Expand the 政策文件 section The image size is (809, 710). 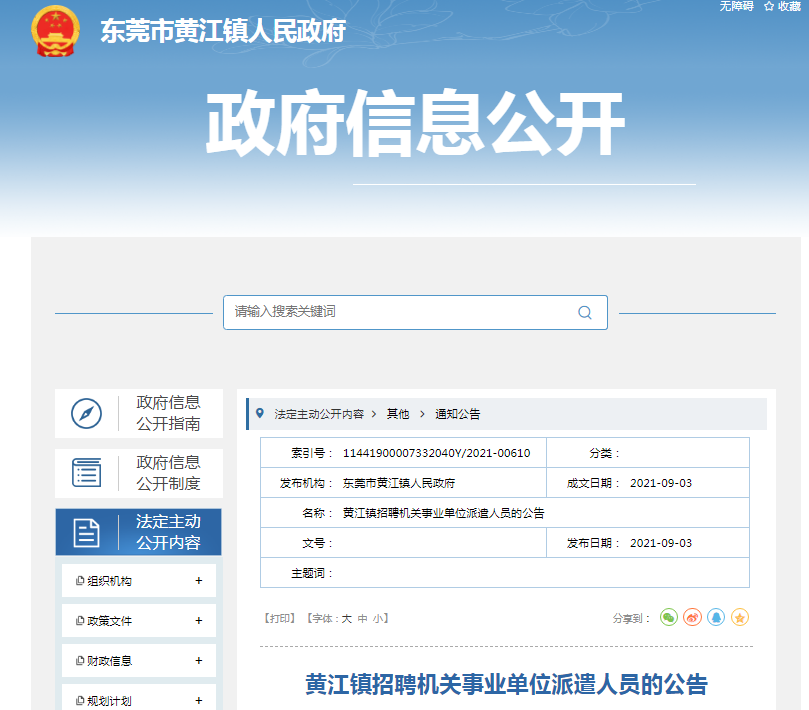coord(199,621)
